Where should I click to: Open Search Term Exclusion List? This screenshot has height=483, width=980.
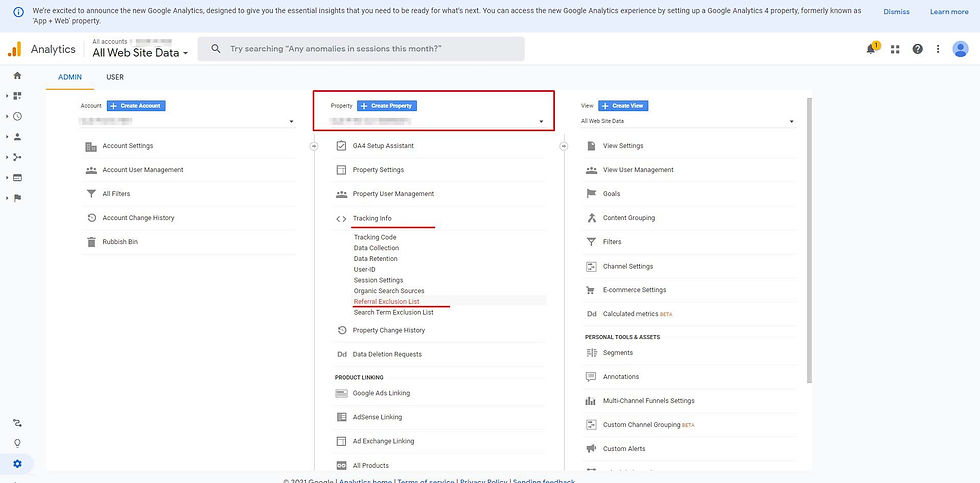(393, 312)
